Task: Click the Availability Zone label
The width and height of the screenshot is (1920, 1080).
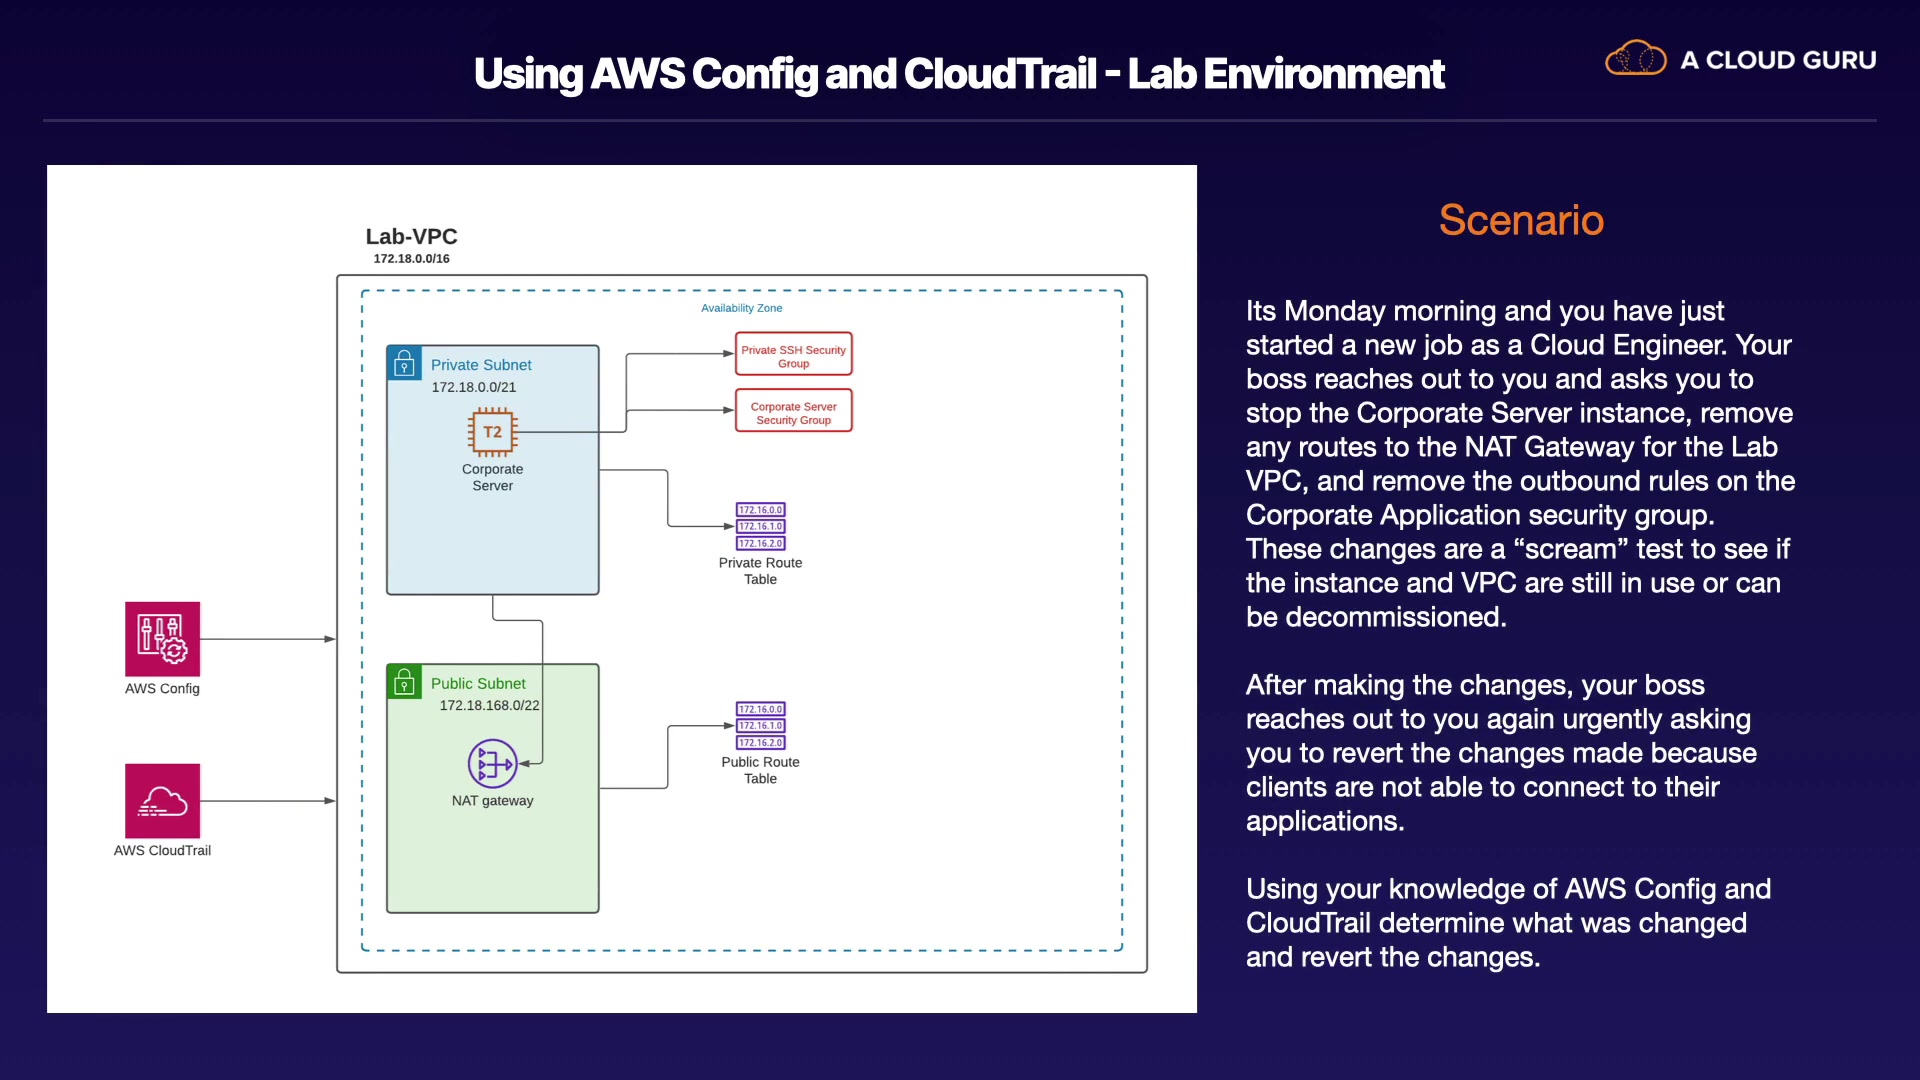Action: click(x=741, y=308)
